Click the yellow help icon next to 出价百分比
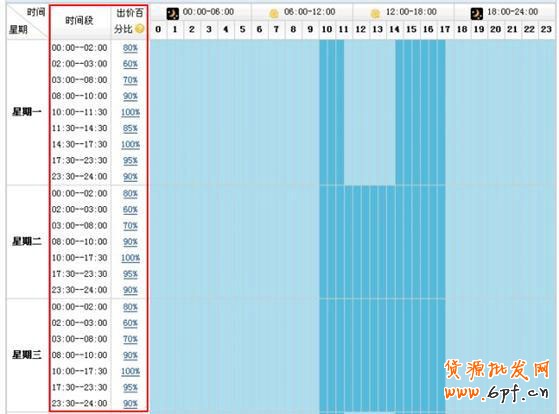 [x=140, y=29]
